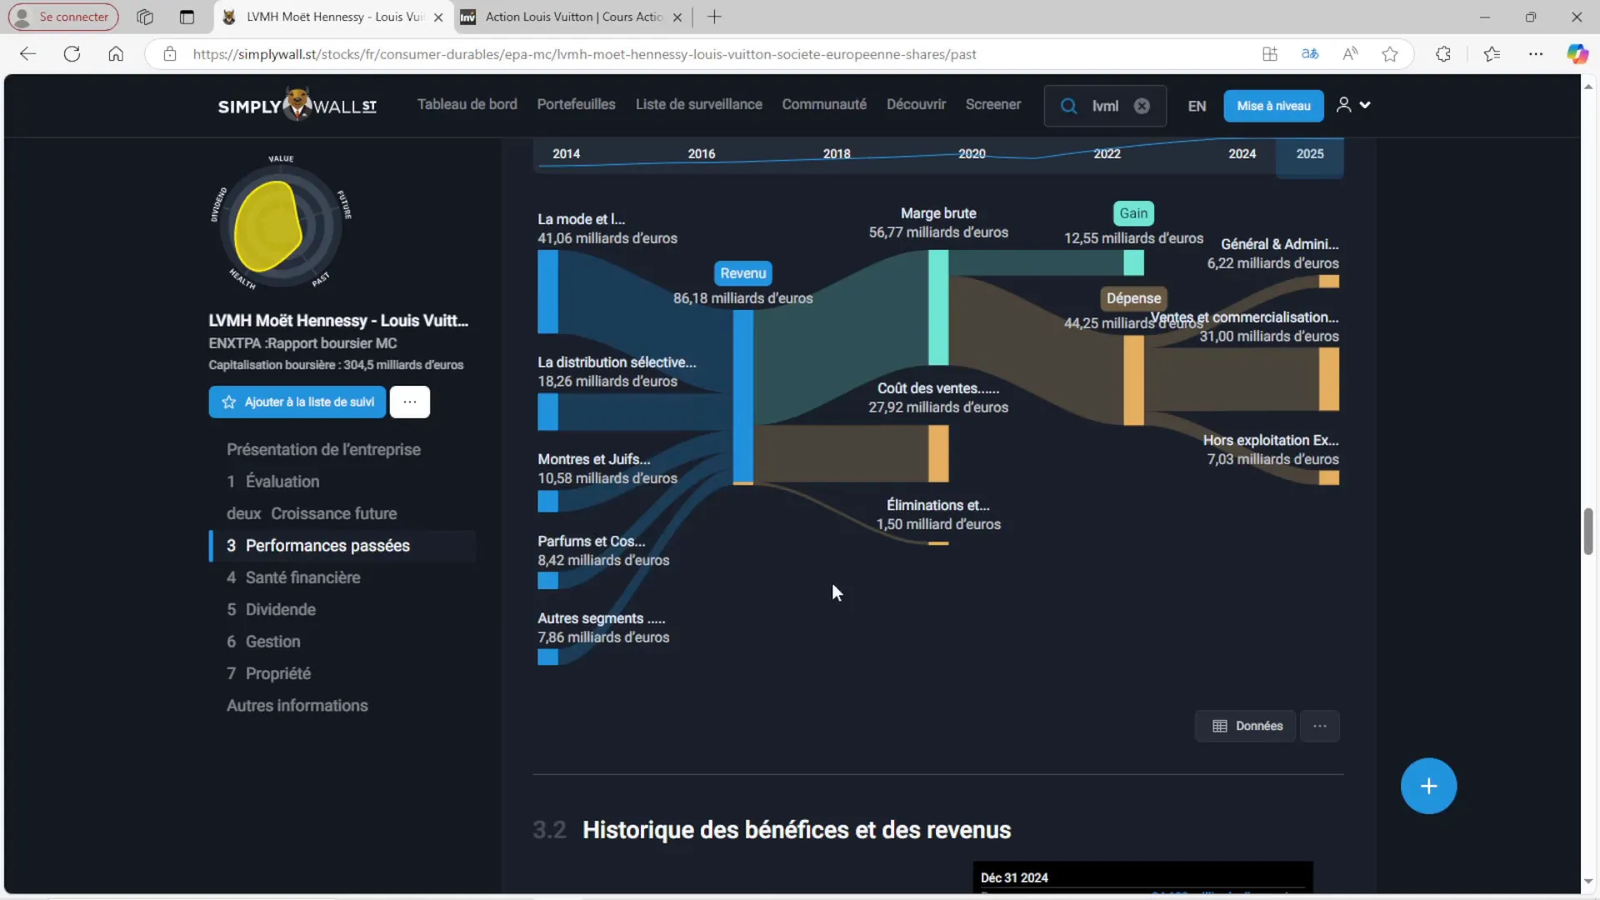1600x900 pixels.
Task: Switch to Action Louis Vuitton tab
Action: click(x=572, y=17)
